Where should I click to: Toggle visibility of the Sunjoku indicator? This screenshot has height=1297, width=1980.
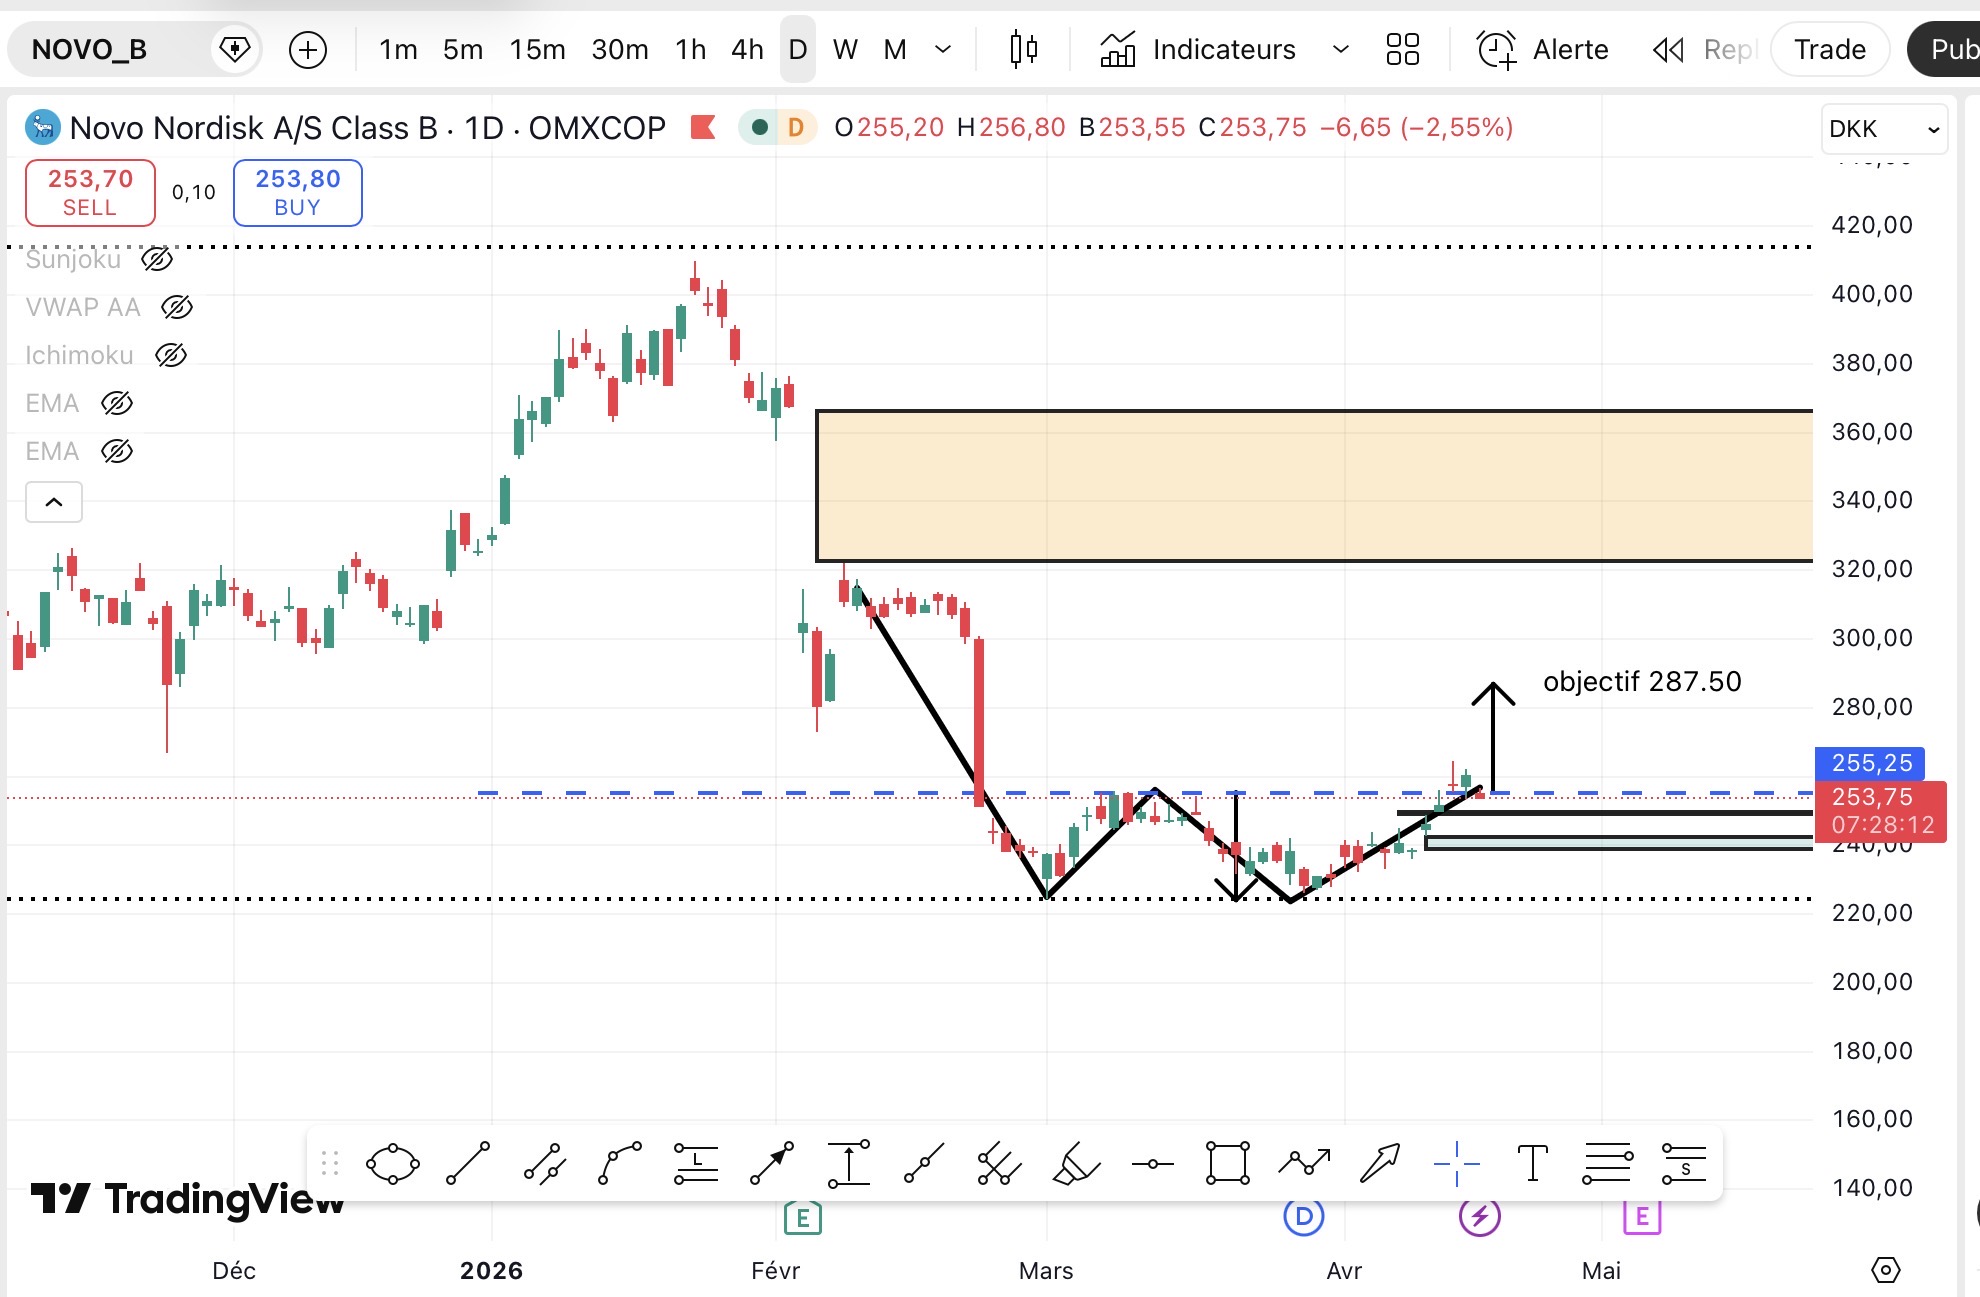(157, 260)
